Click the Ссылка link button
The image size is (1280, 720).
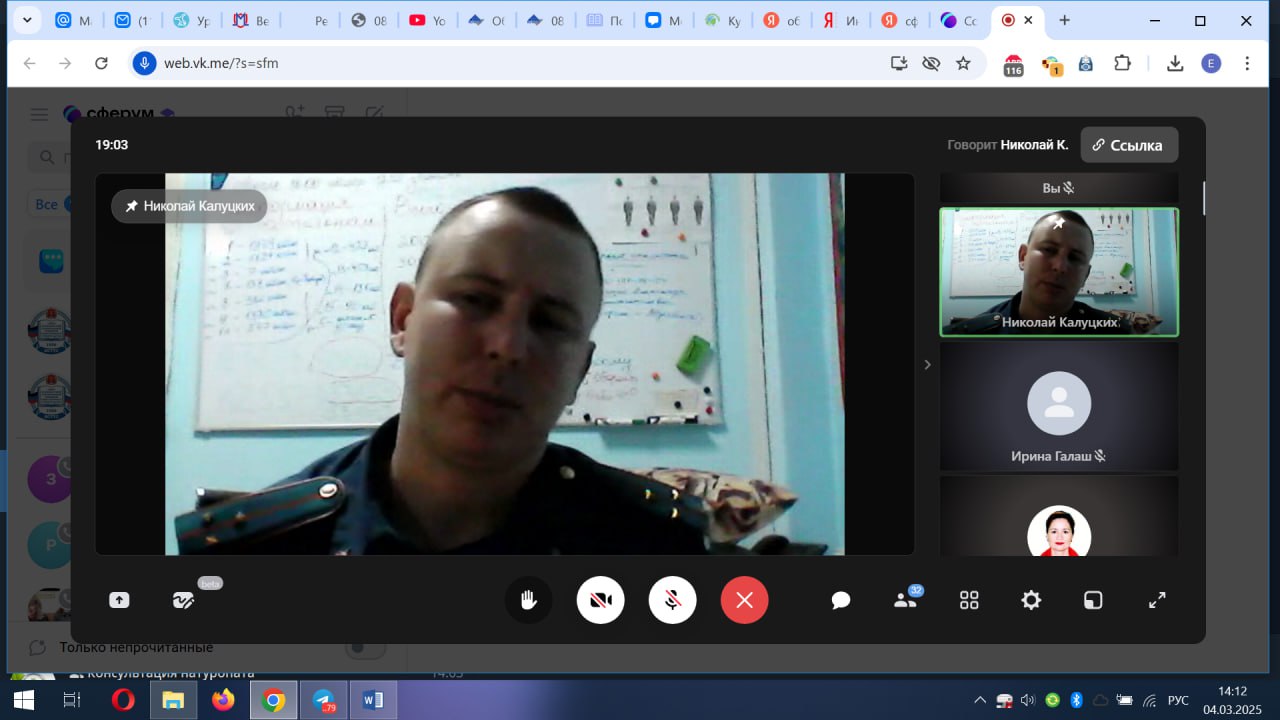coord(1128,145)
